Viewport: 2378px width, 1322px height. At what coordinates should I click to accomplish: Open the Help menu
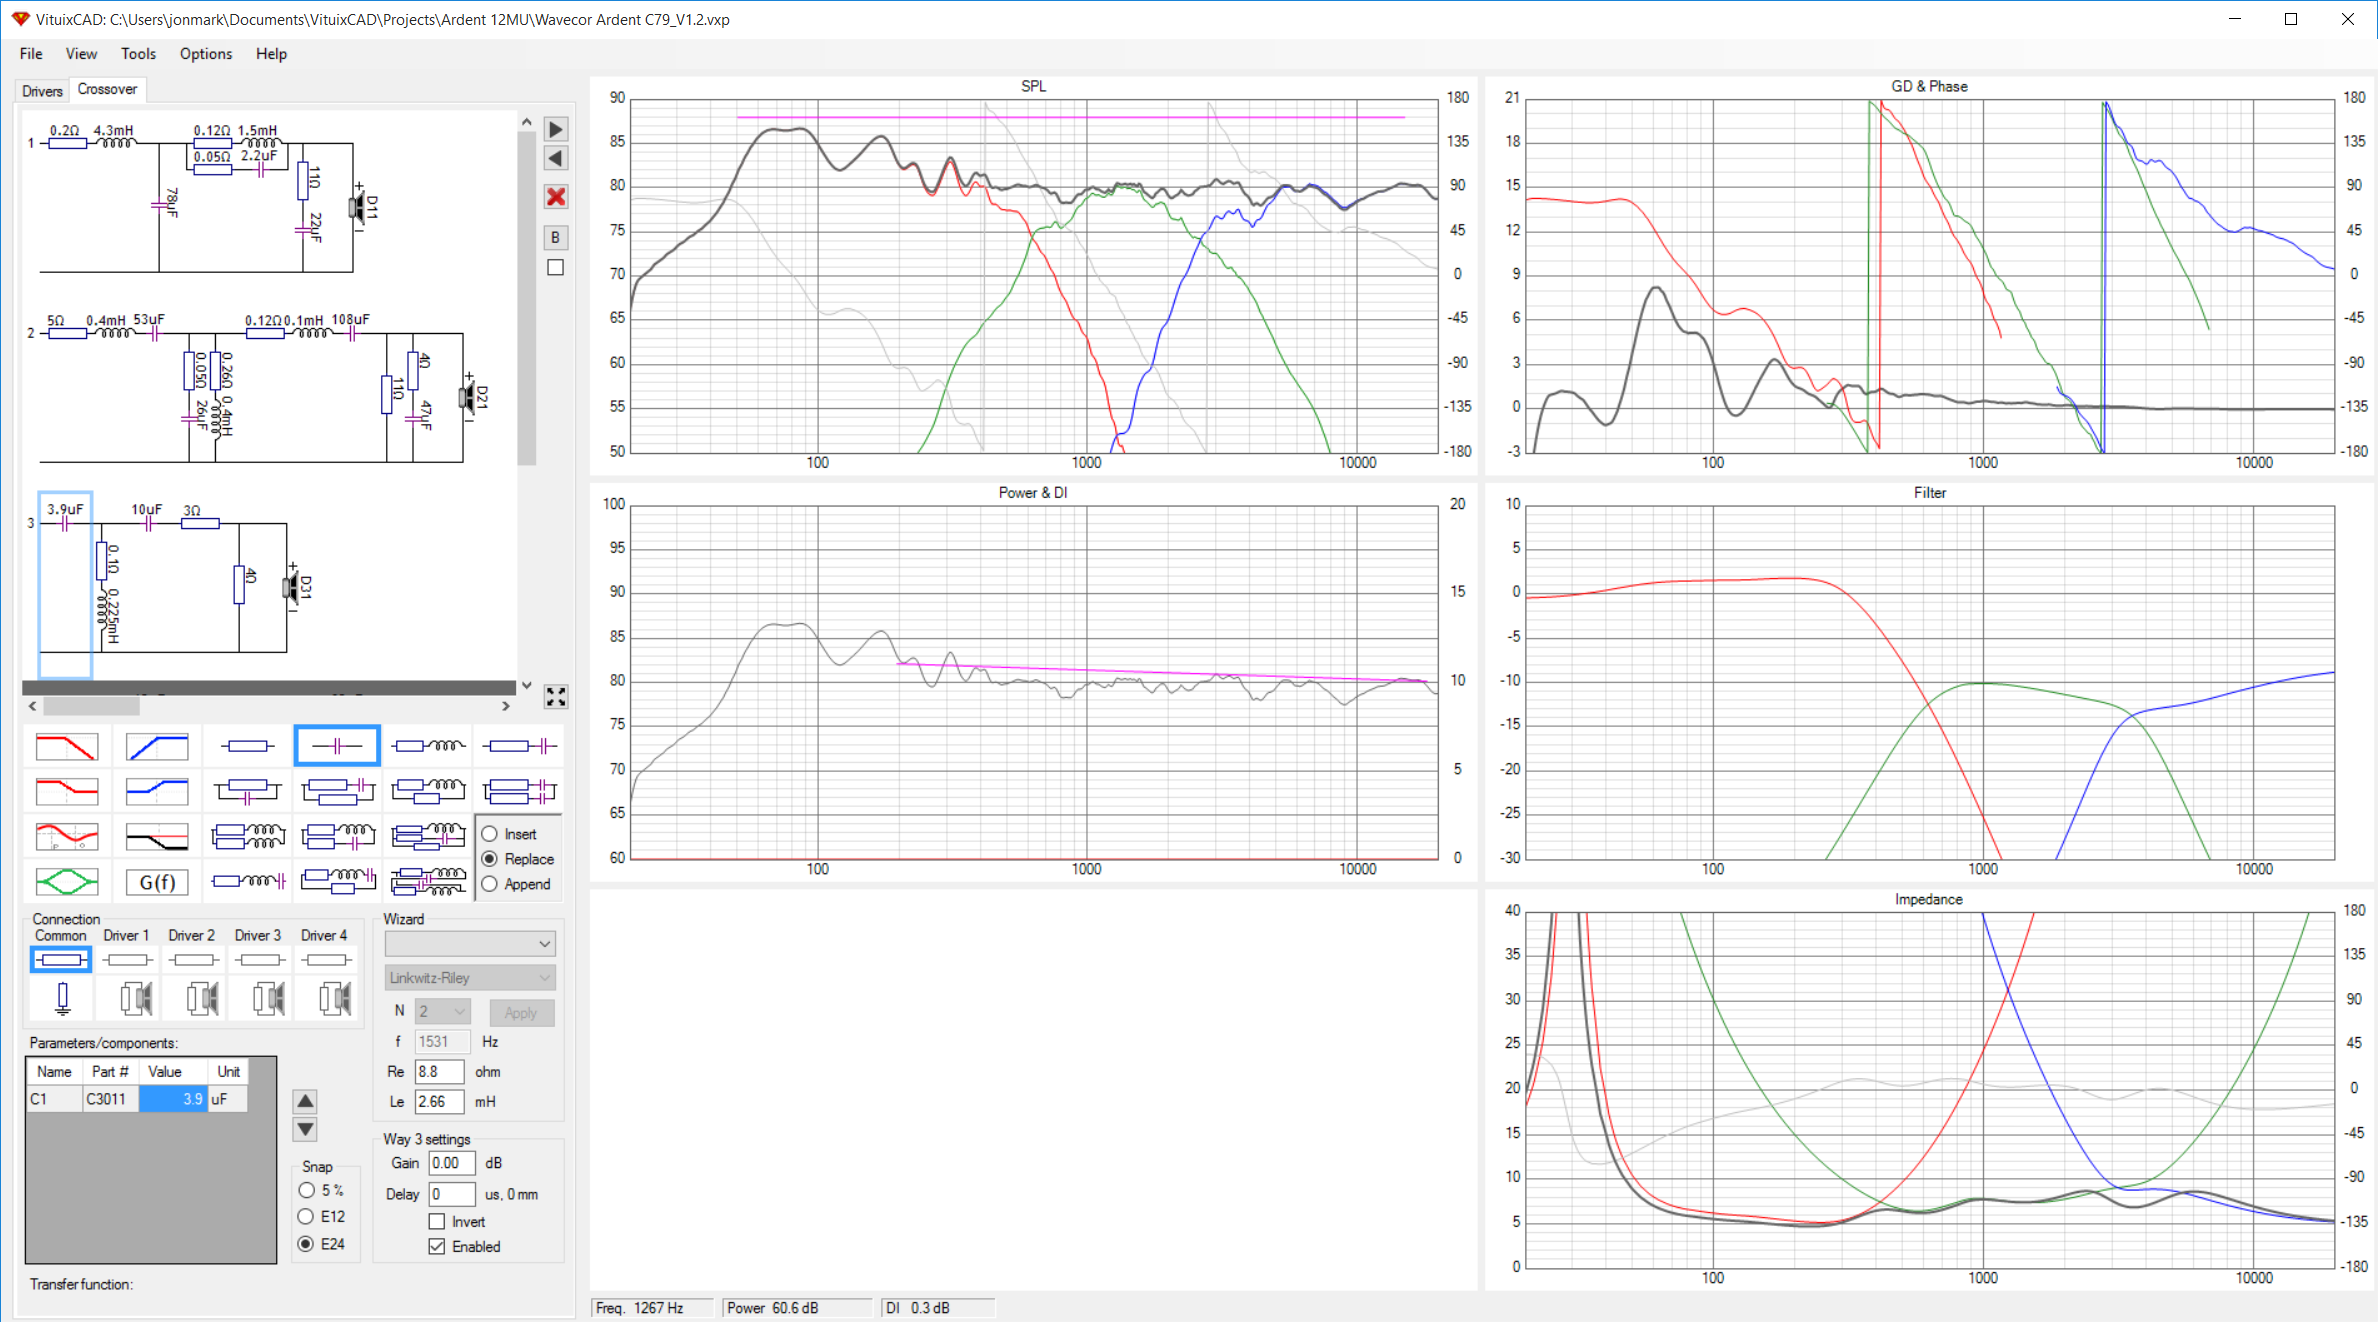tap(271, 54)
